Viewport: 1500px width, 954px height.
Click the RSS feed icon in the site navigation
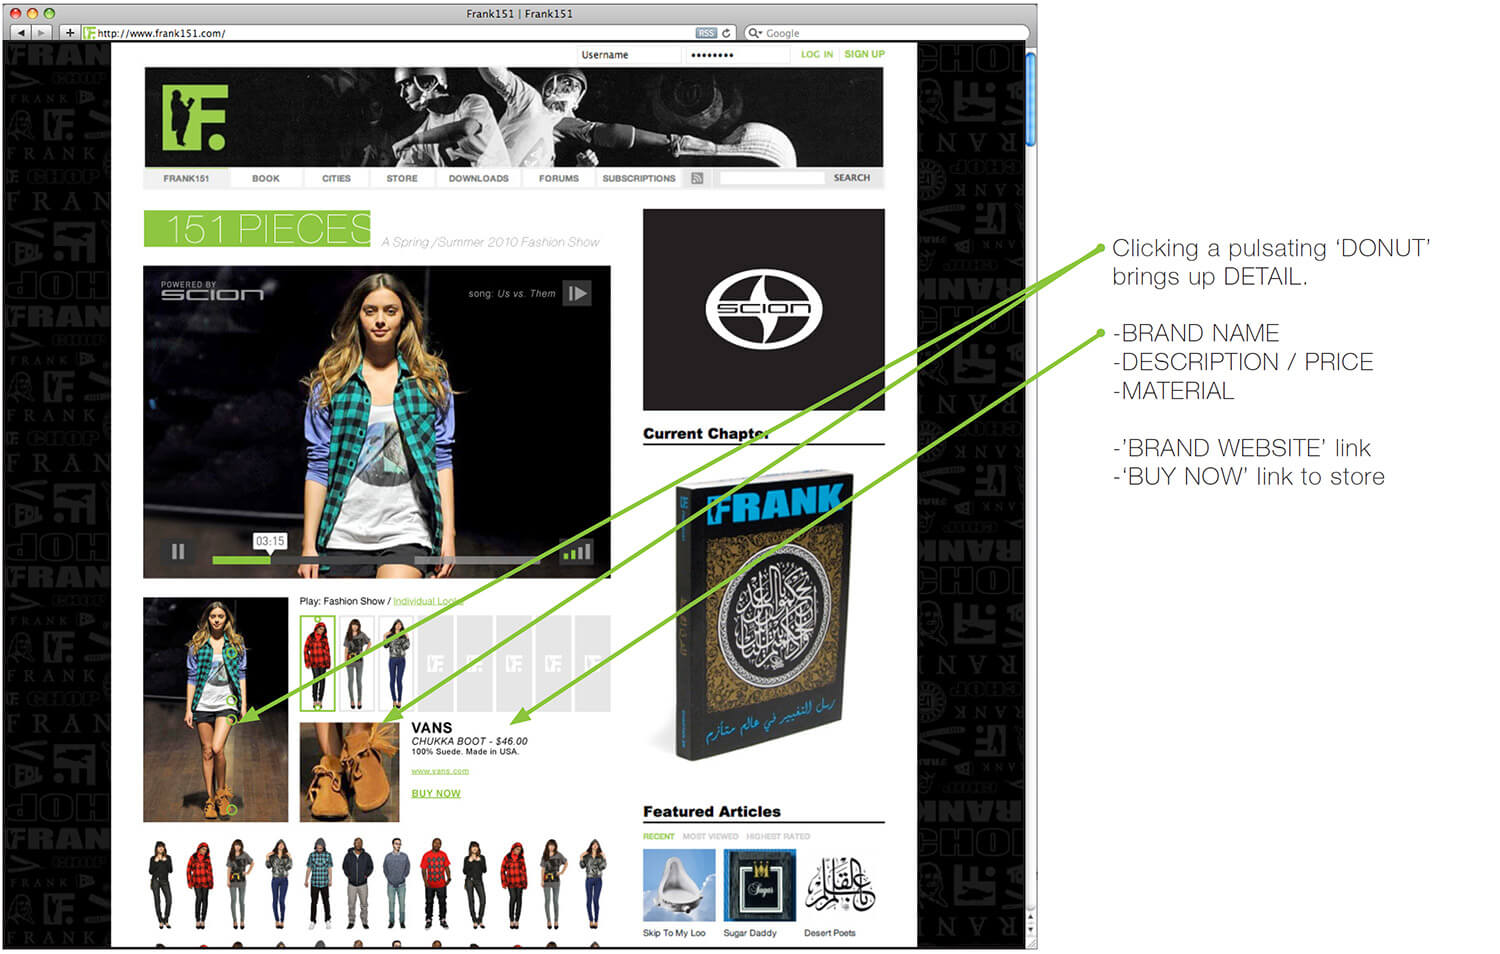point(697,178)
